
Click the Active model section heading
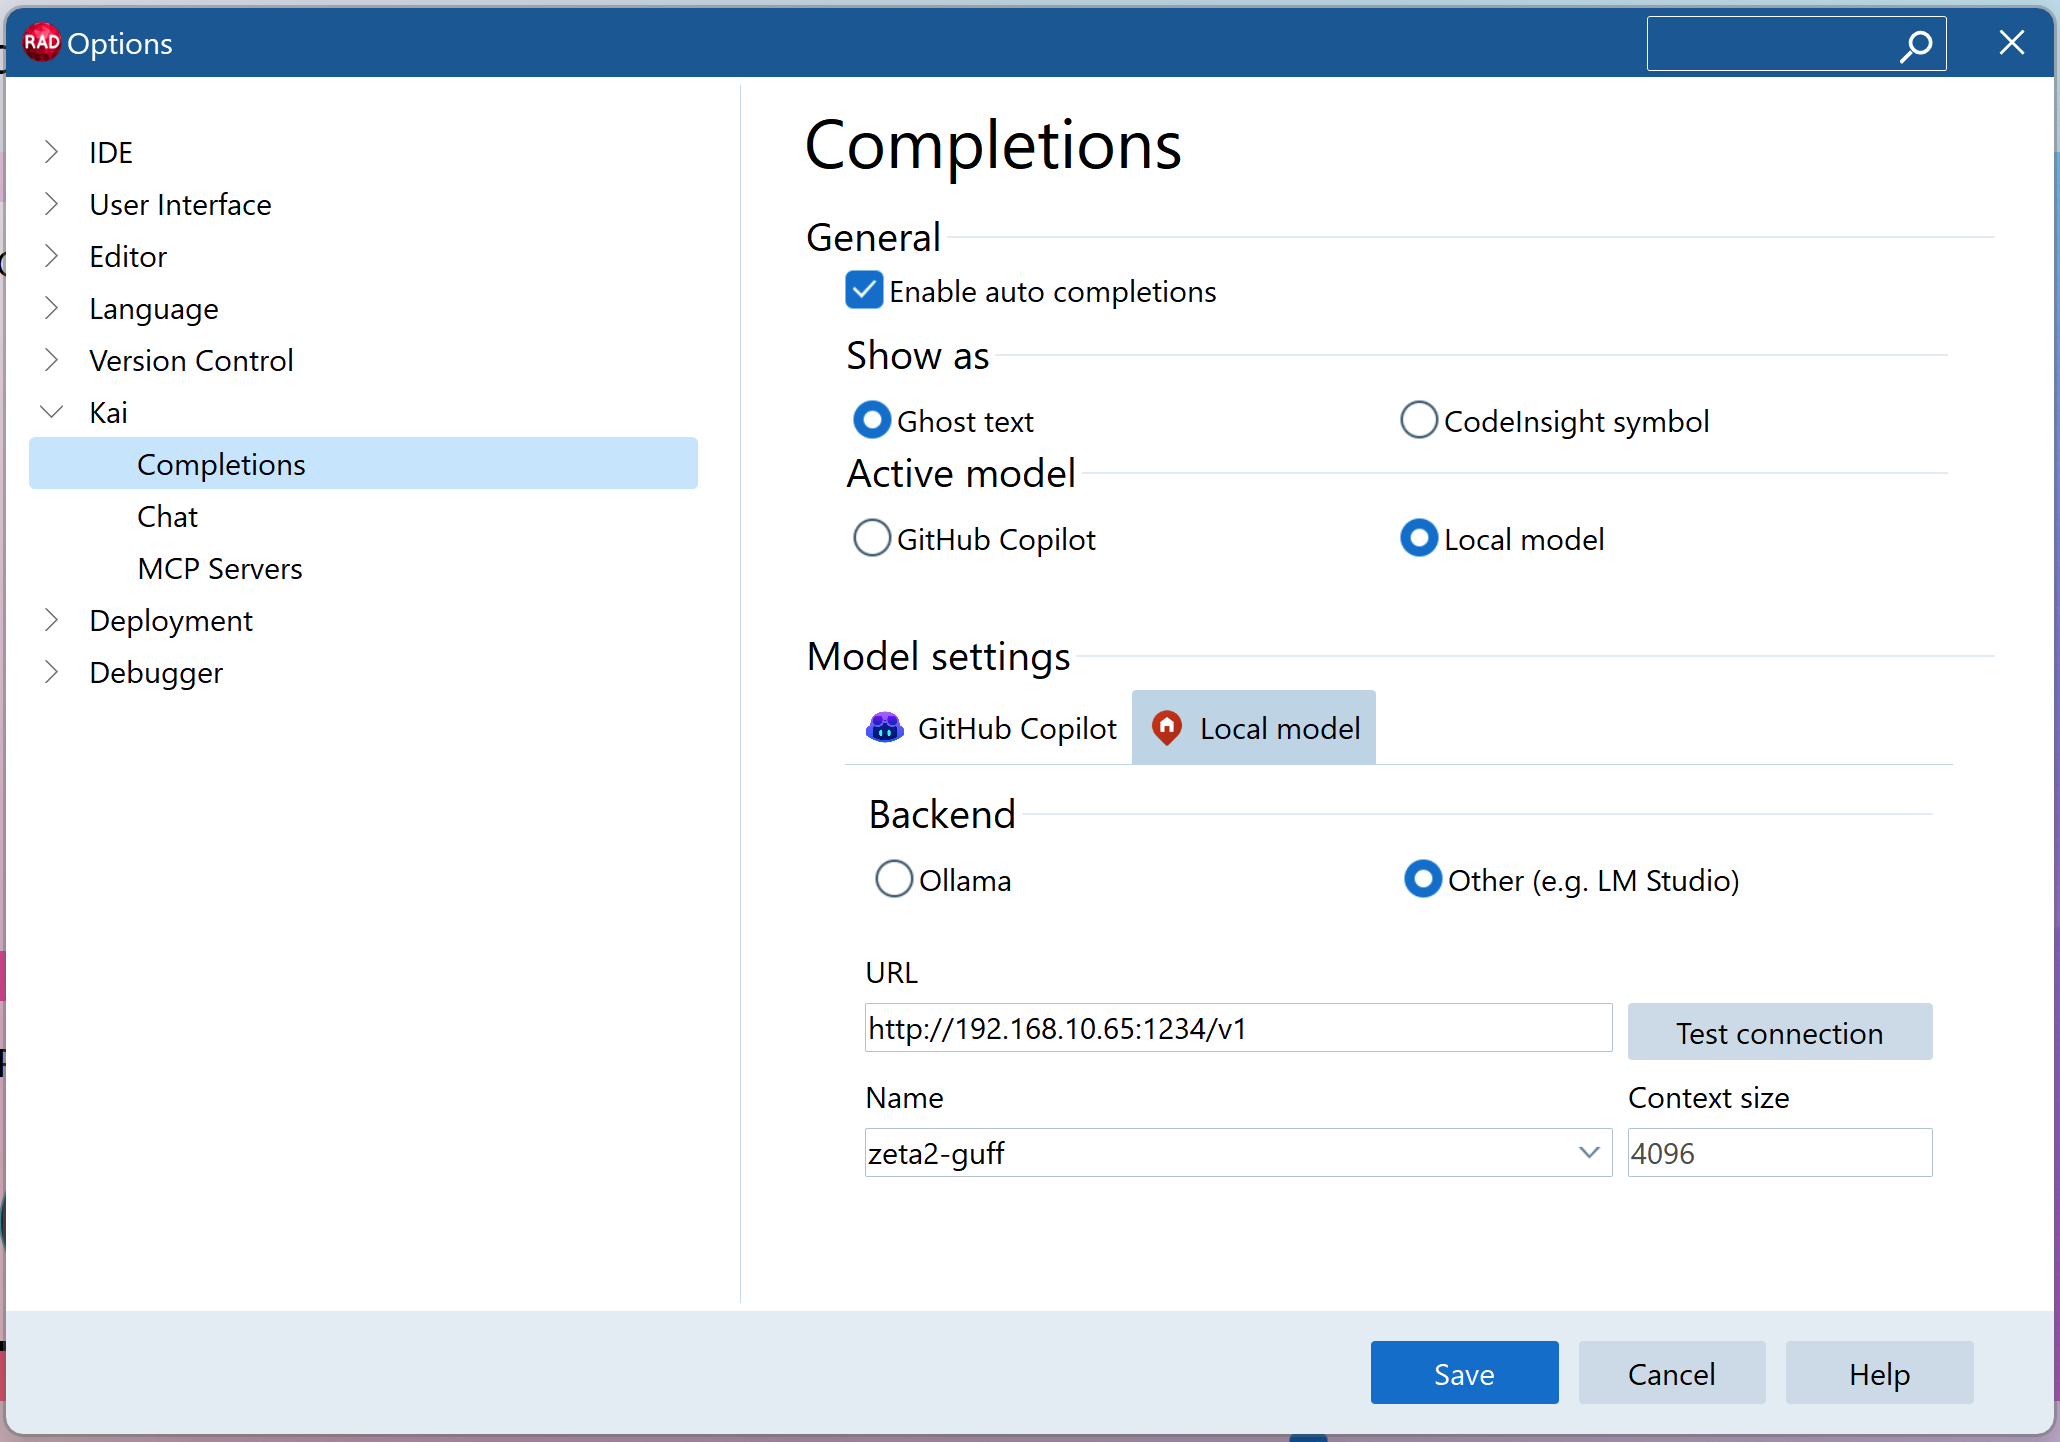961,473
